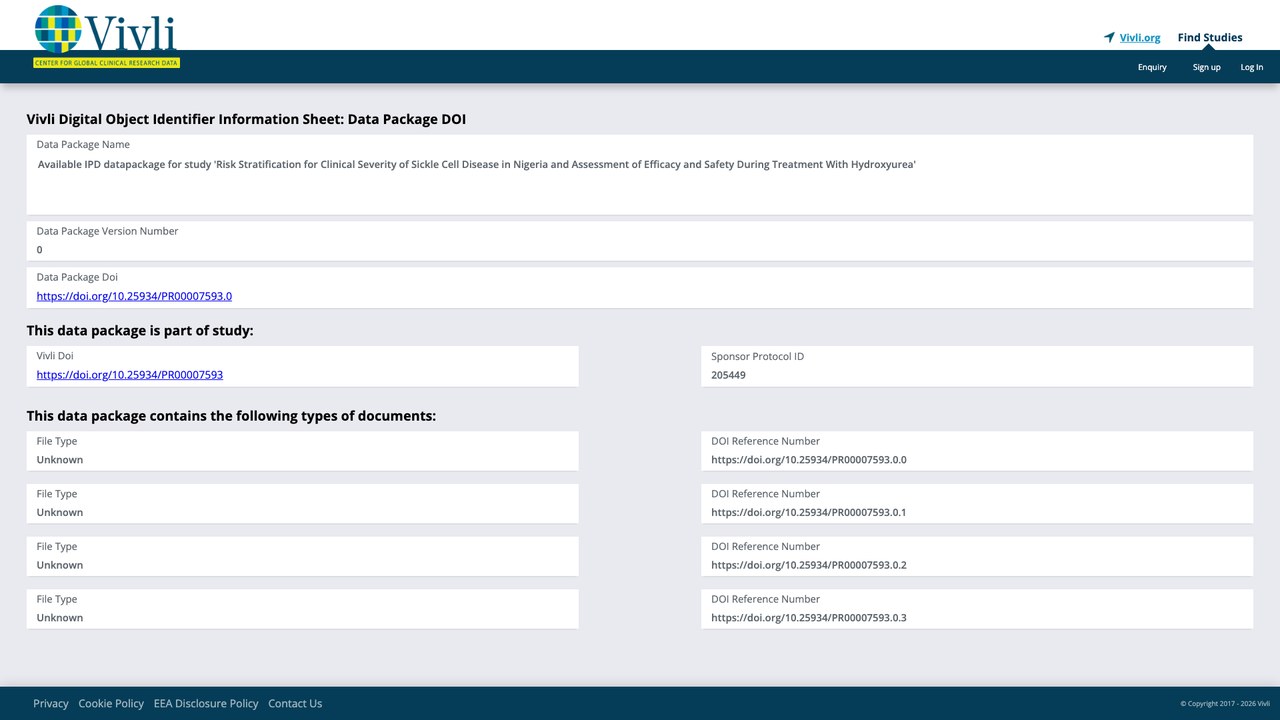
Task: Click the page heading Information Sheet title
Action: point(246,119)
